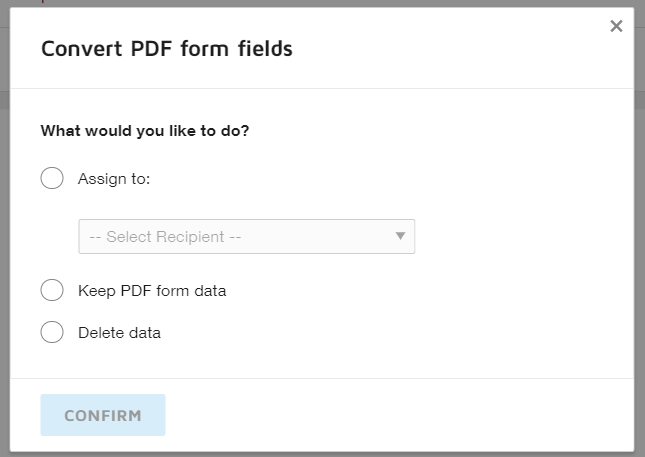Open the Select Recipient dropdown
The width and height of the screenshot is (645, 457).
point(246,237)
